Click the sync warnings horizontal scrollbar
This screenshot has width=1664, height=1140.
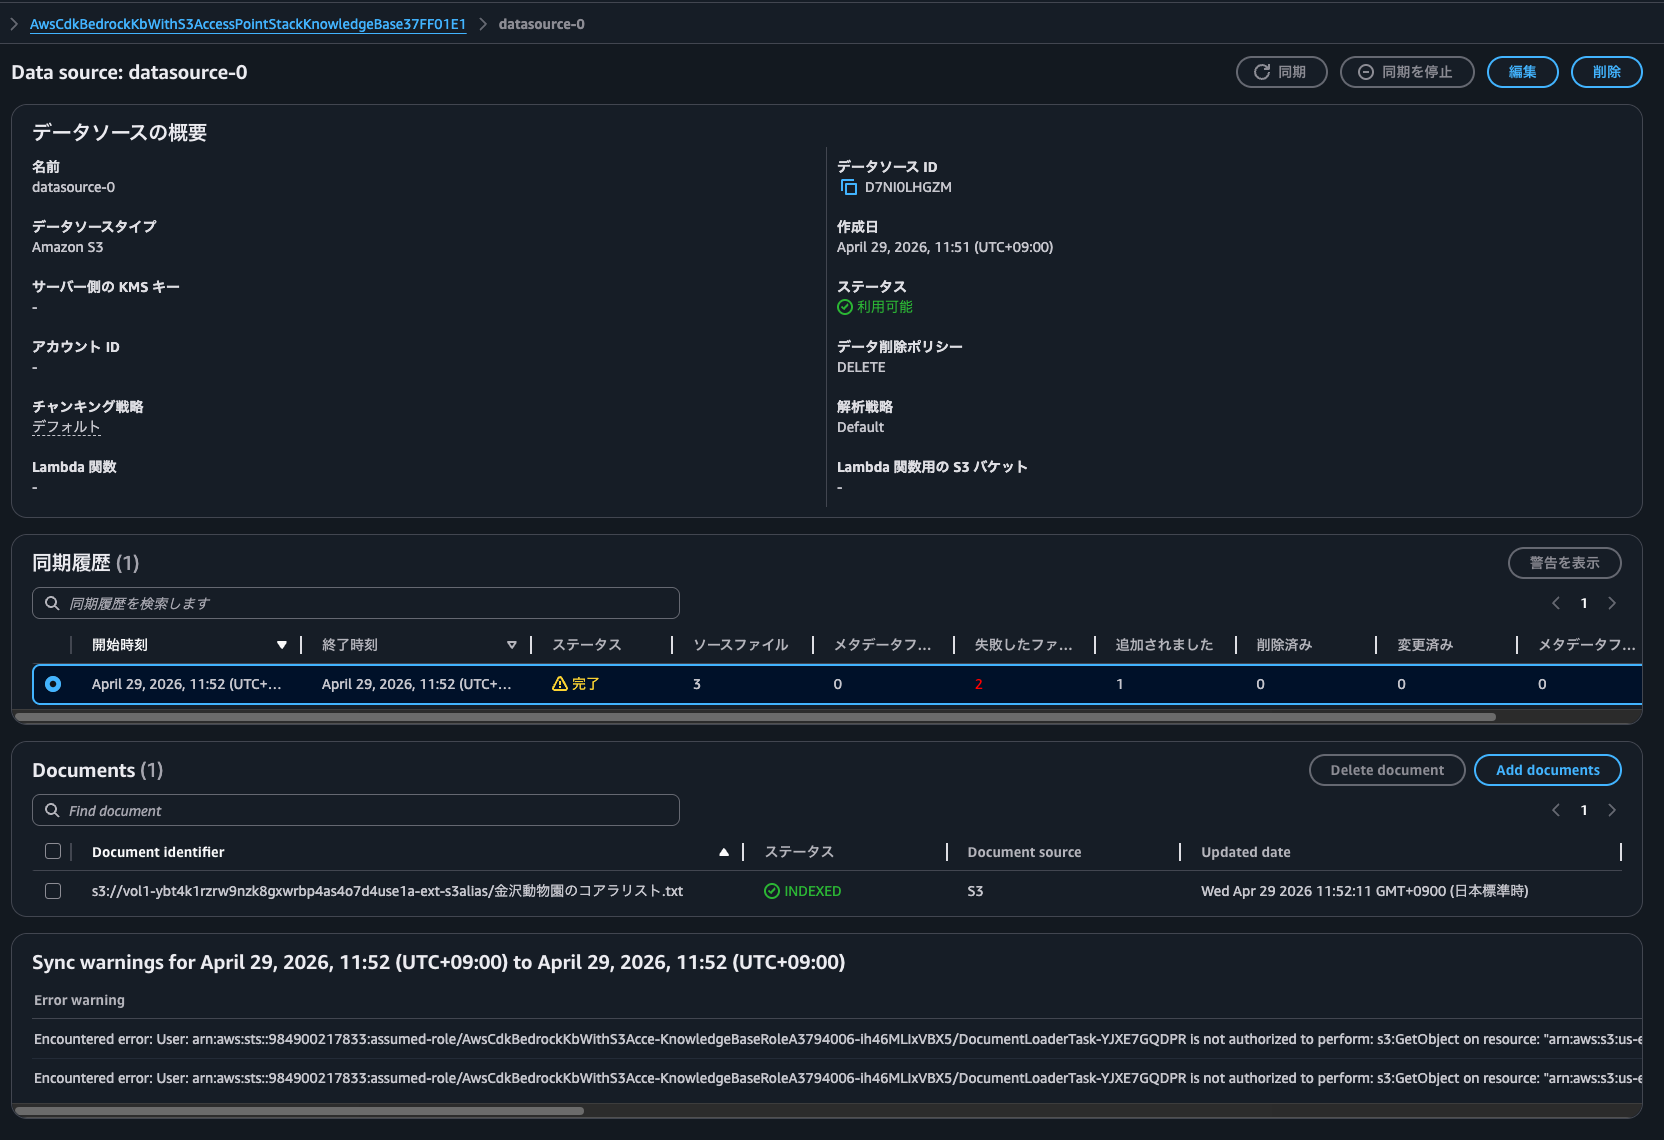click(x=300, y=1111)
